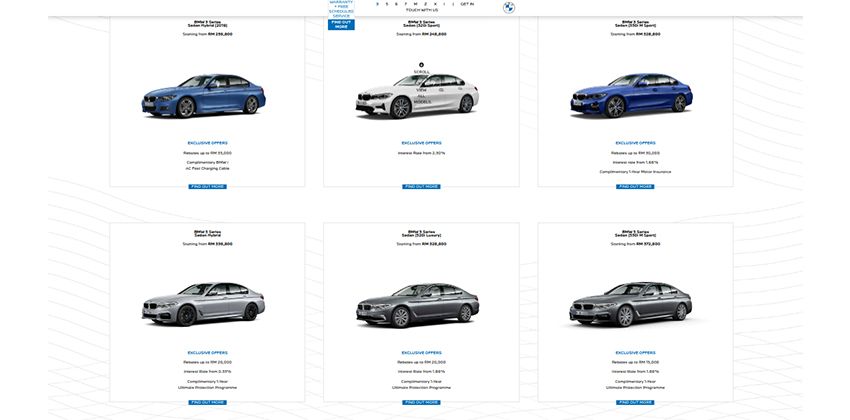Find out more for 3 Series 320i Sport

421,186
